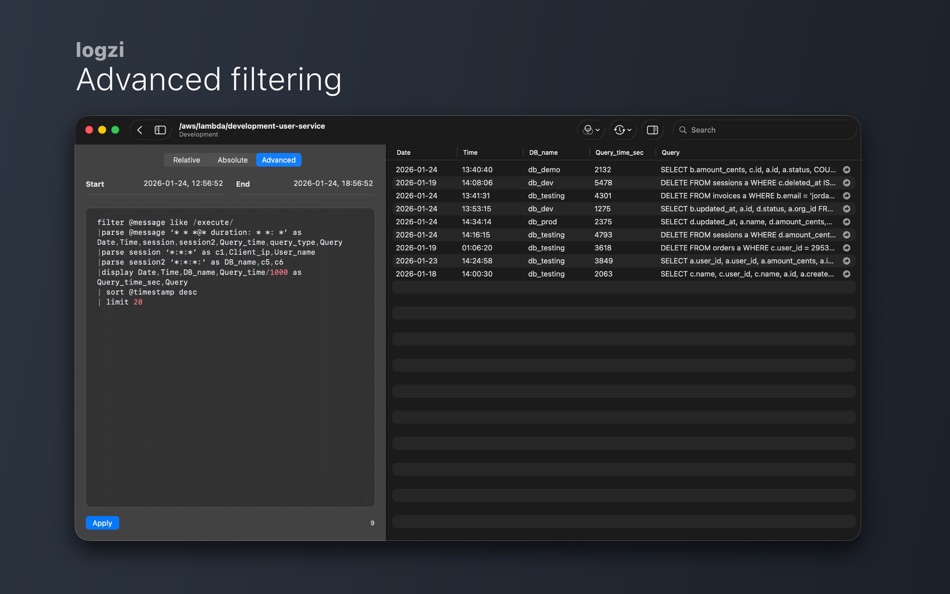This screenshot has width=950, height=594.
Task: Open chevron beside time history icon
Action: tap(630, 130)
